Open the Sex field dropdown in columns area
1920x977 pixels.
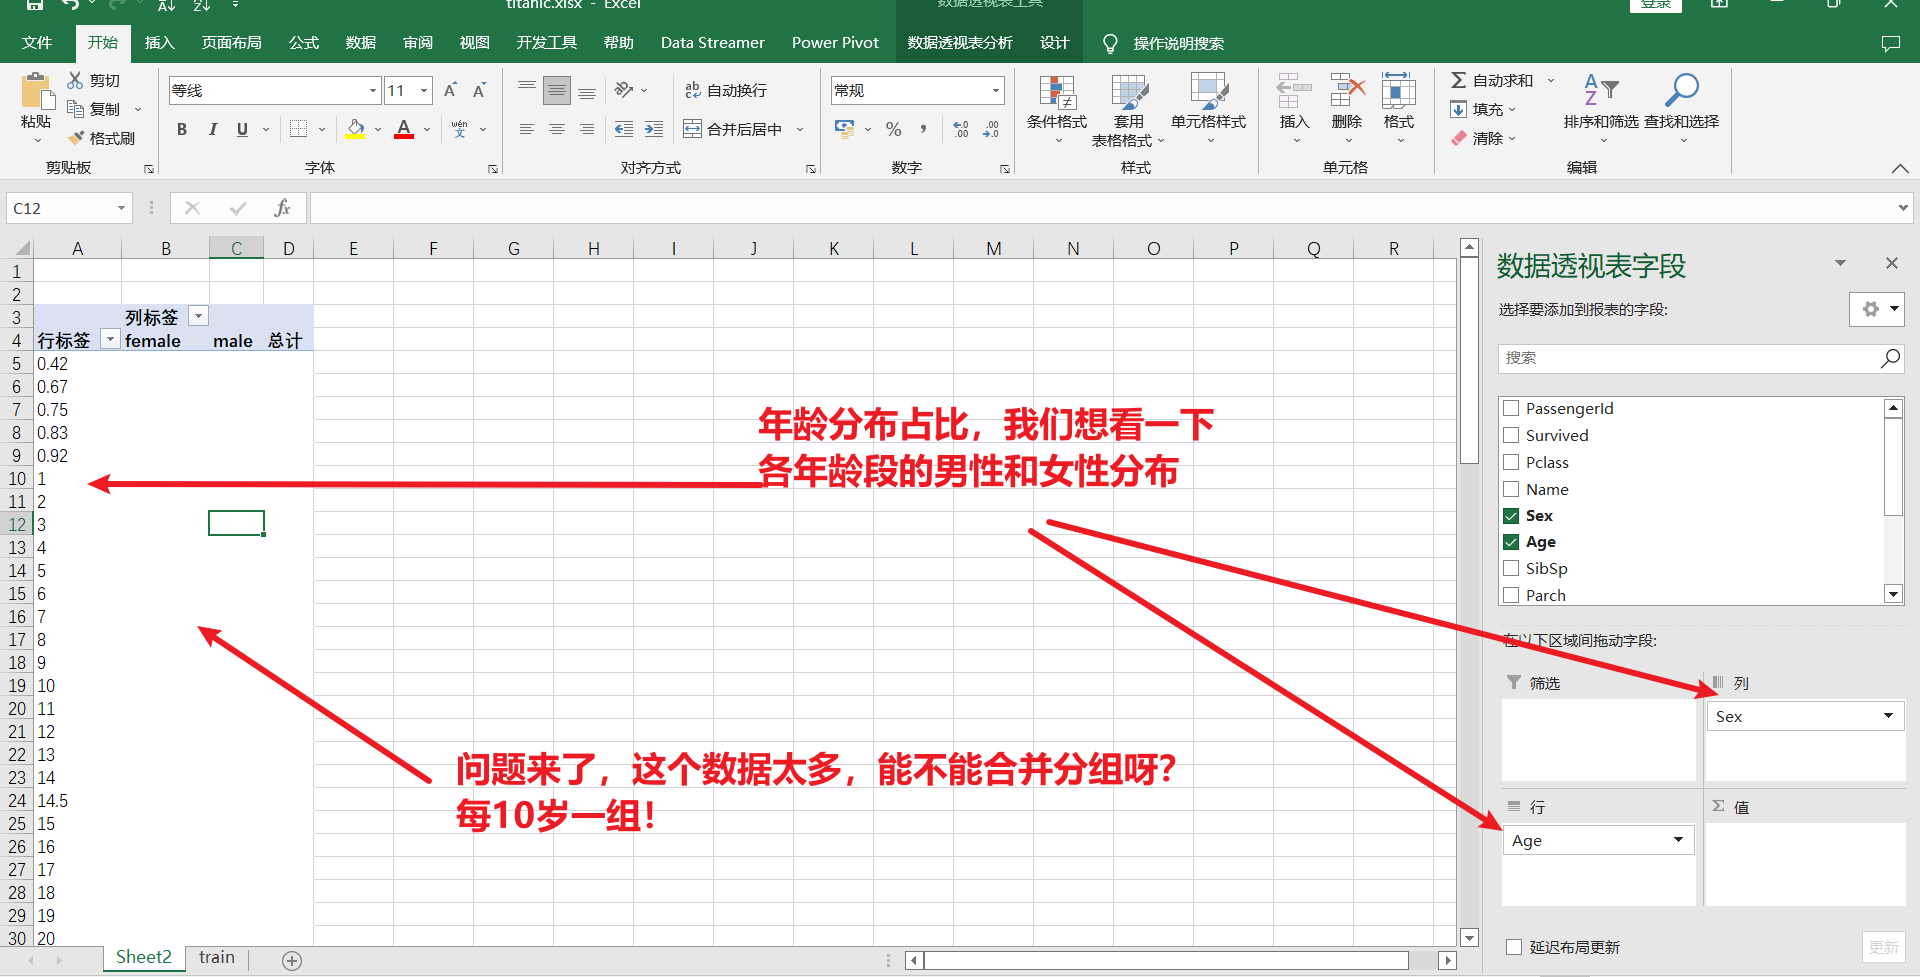1888,716
